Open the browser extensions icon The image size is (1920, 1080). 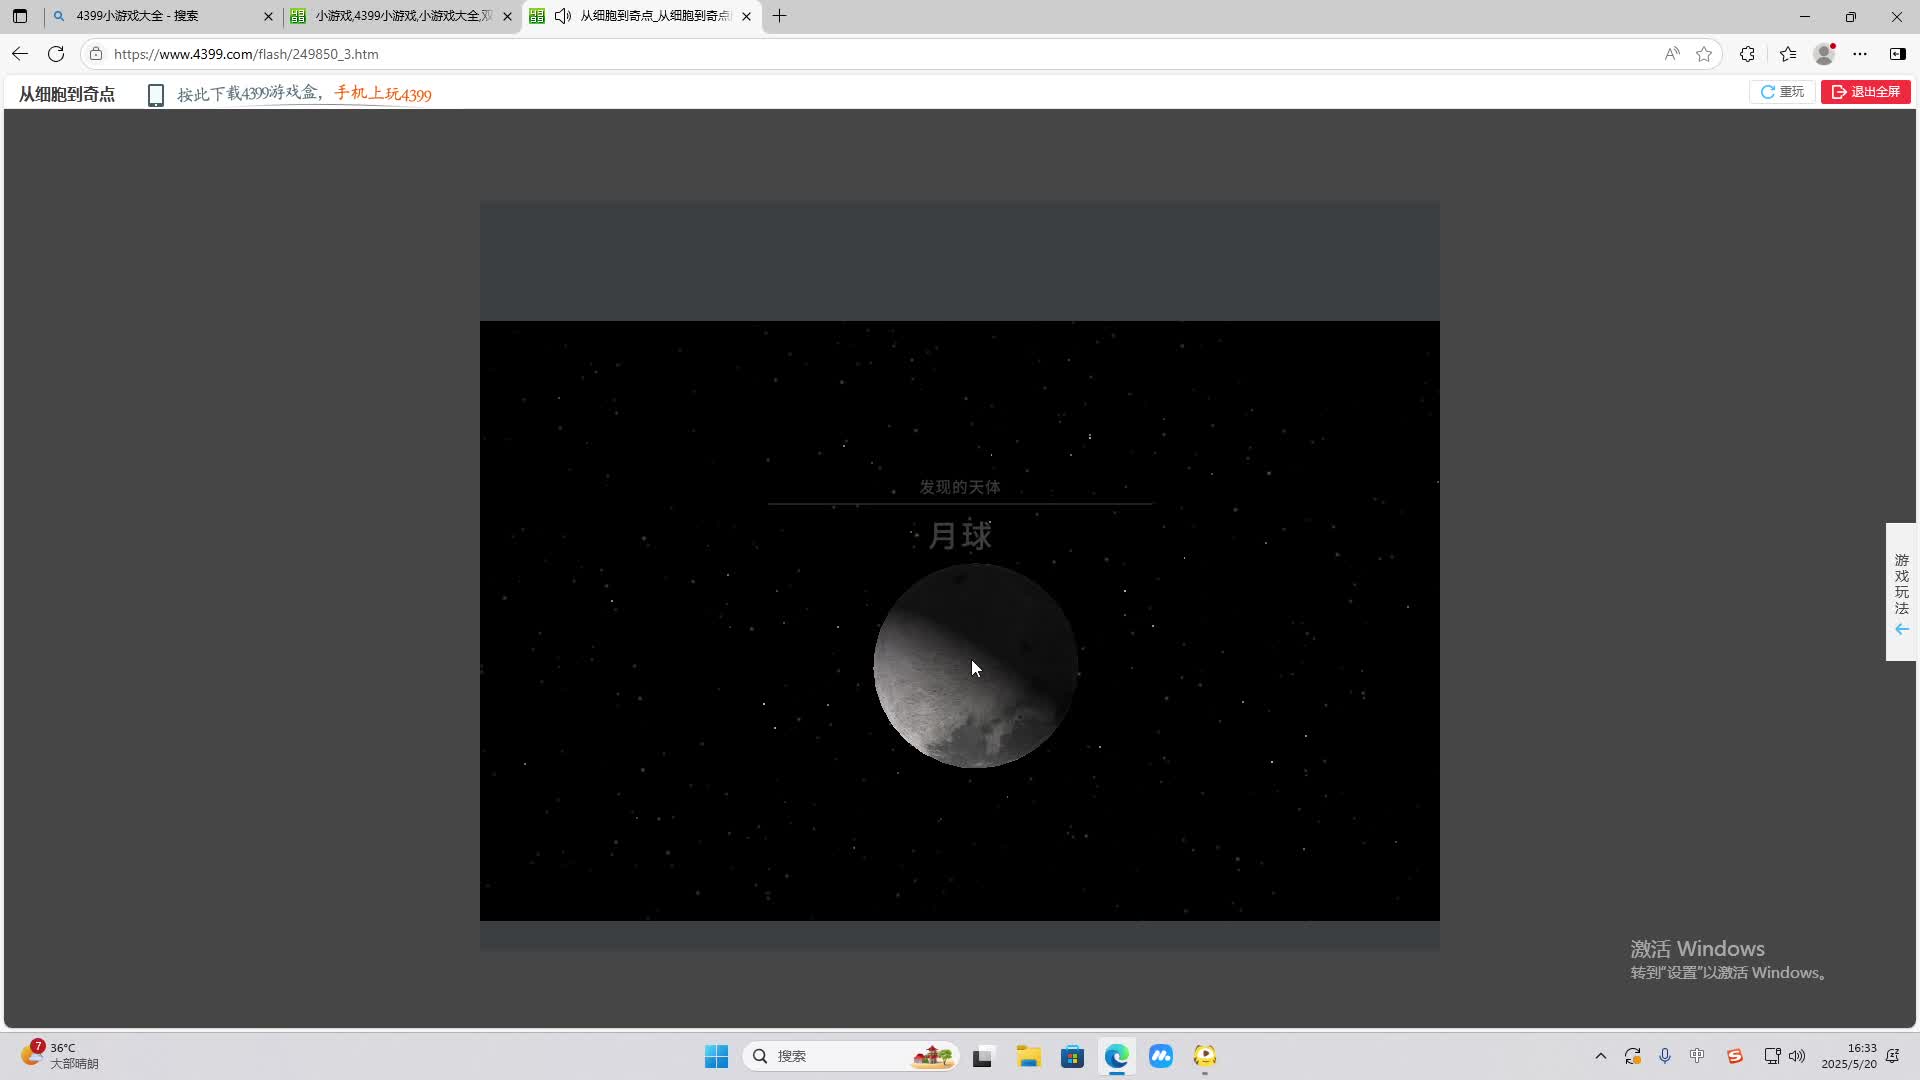point(1747,54)
